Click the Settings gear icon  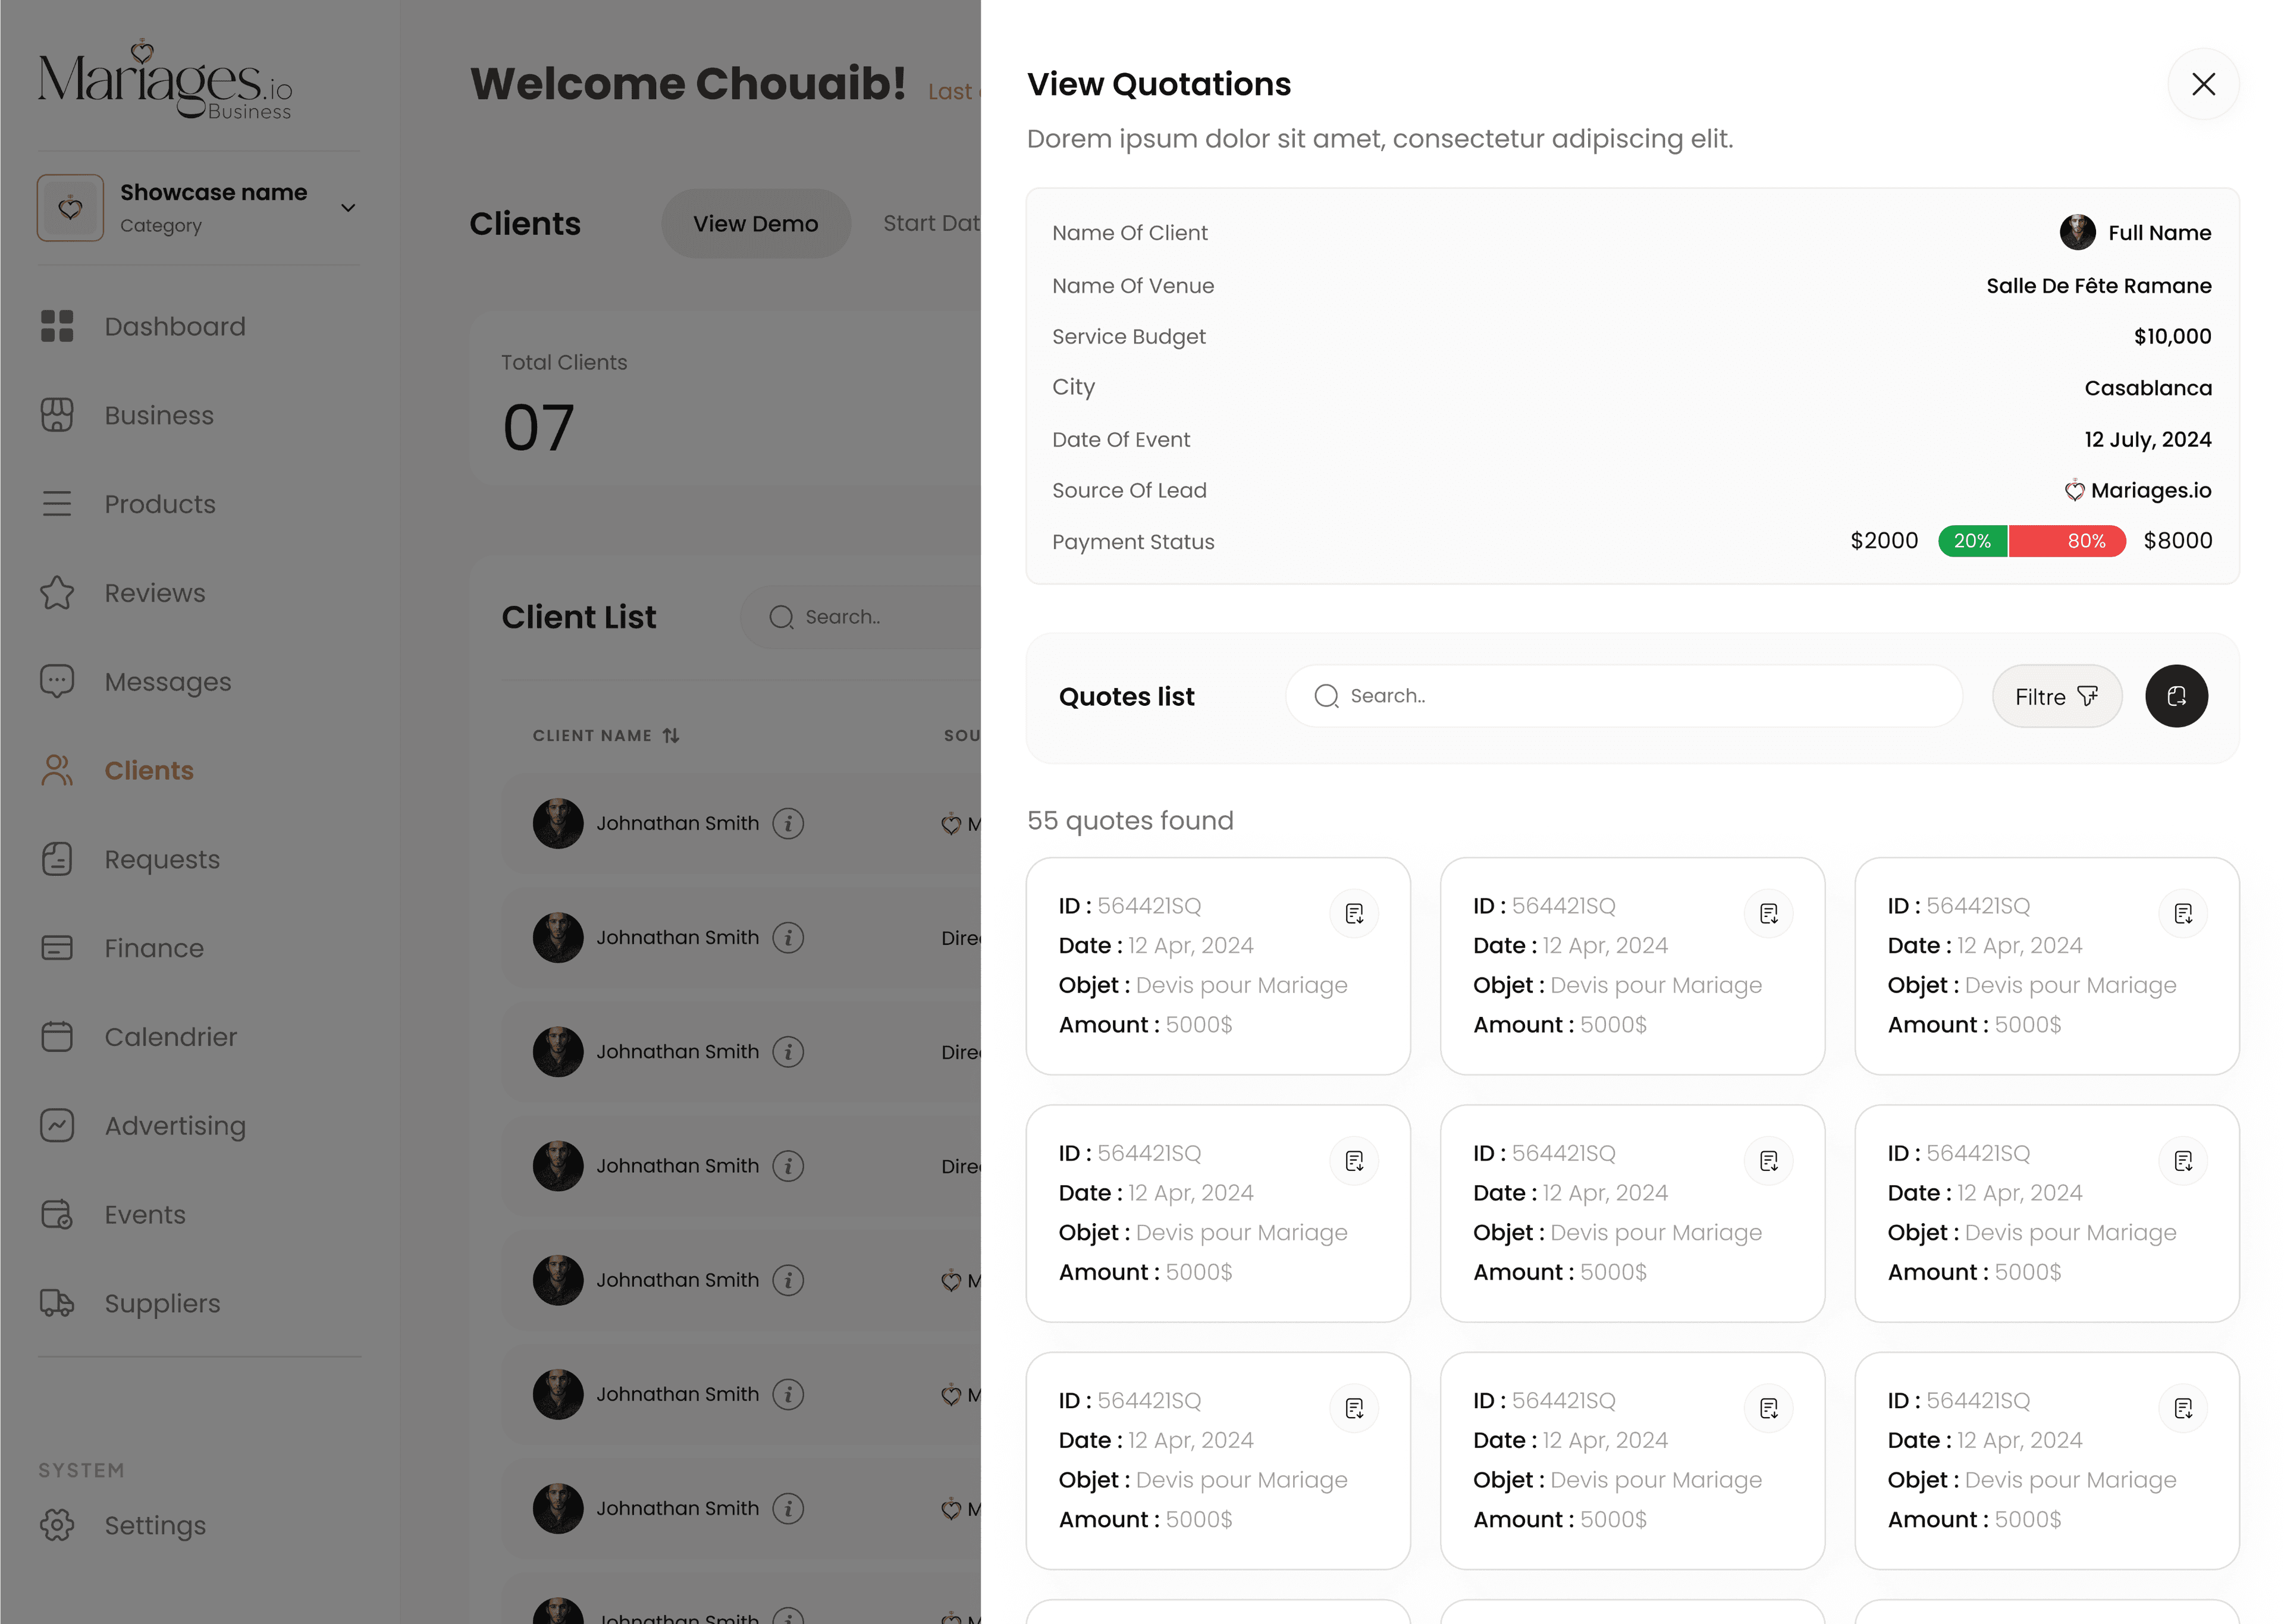[57, 1525]
